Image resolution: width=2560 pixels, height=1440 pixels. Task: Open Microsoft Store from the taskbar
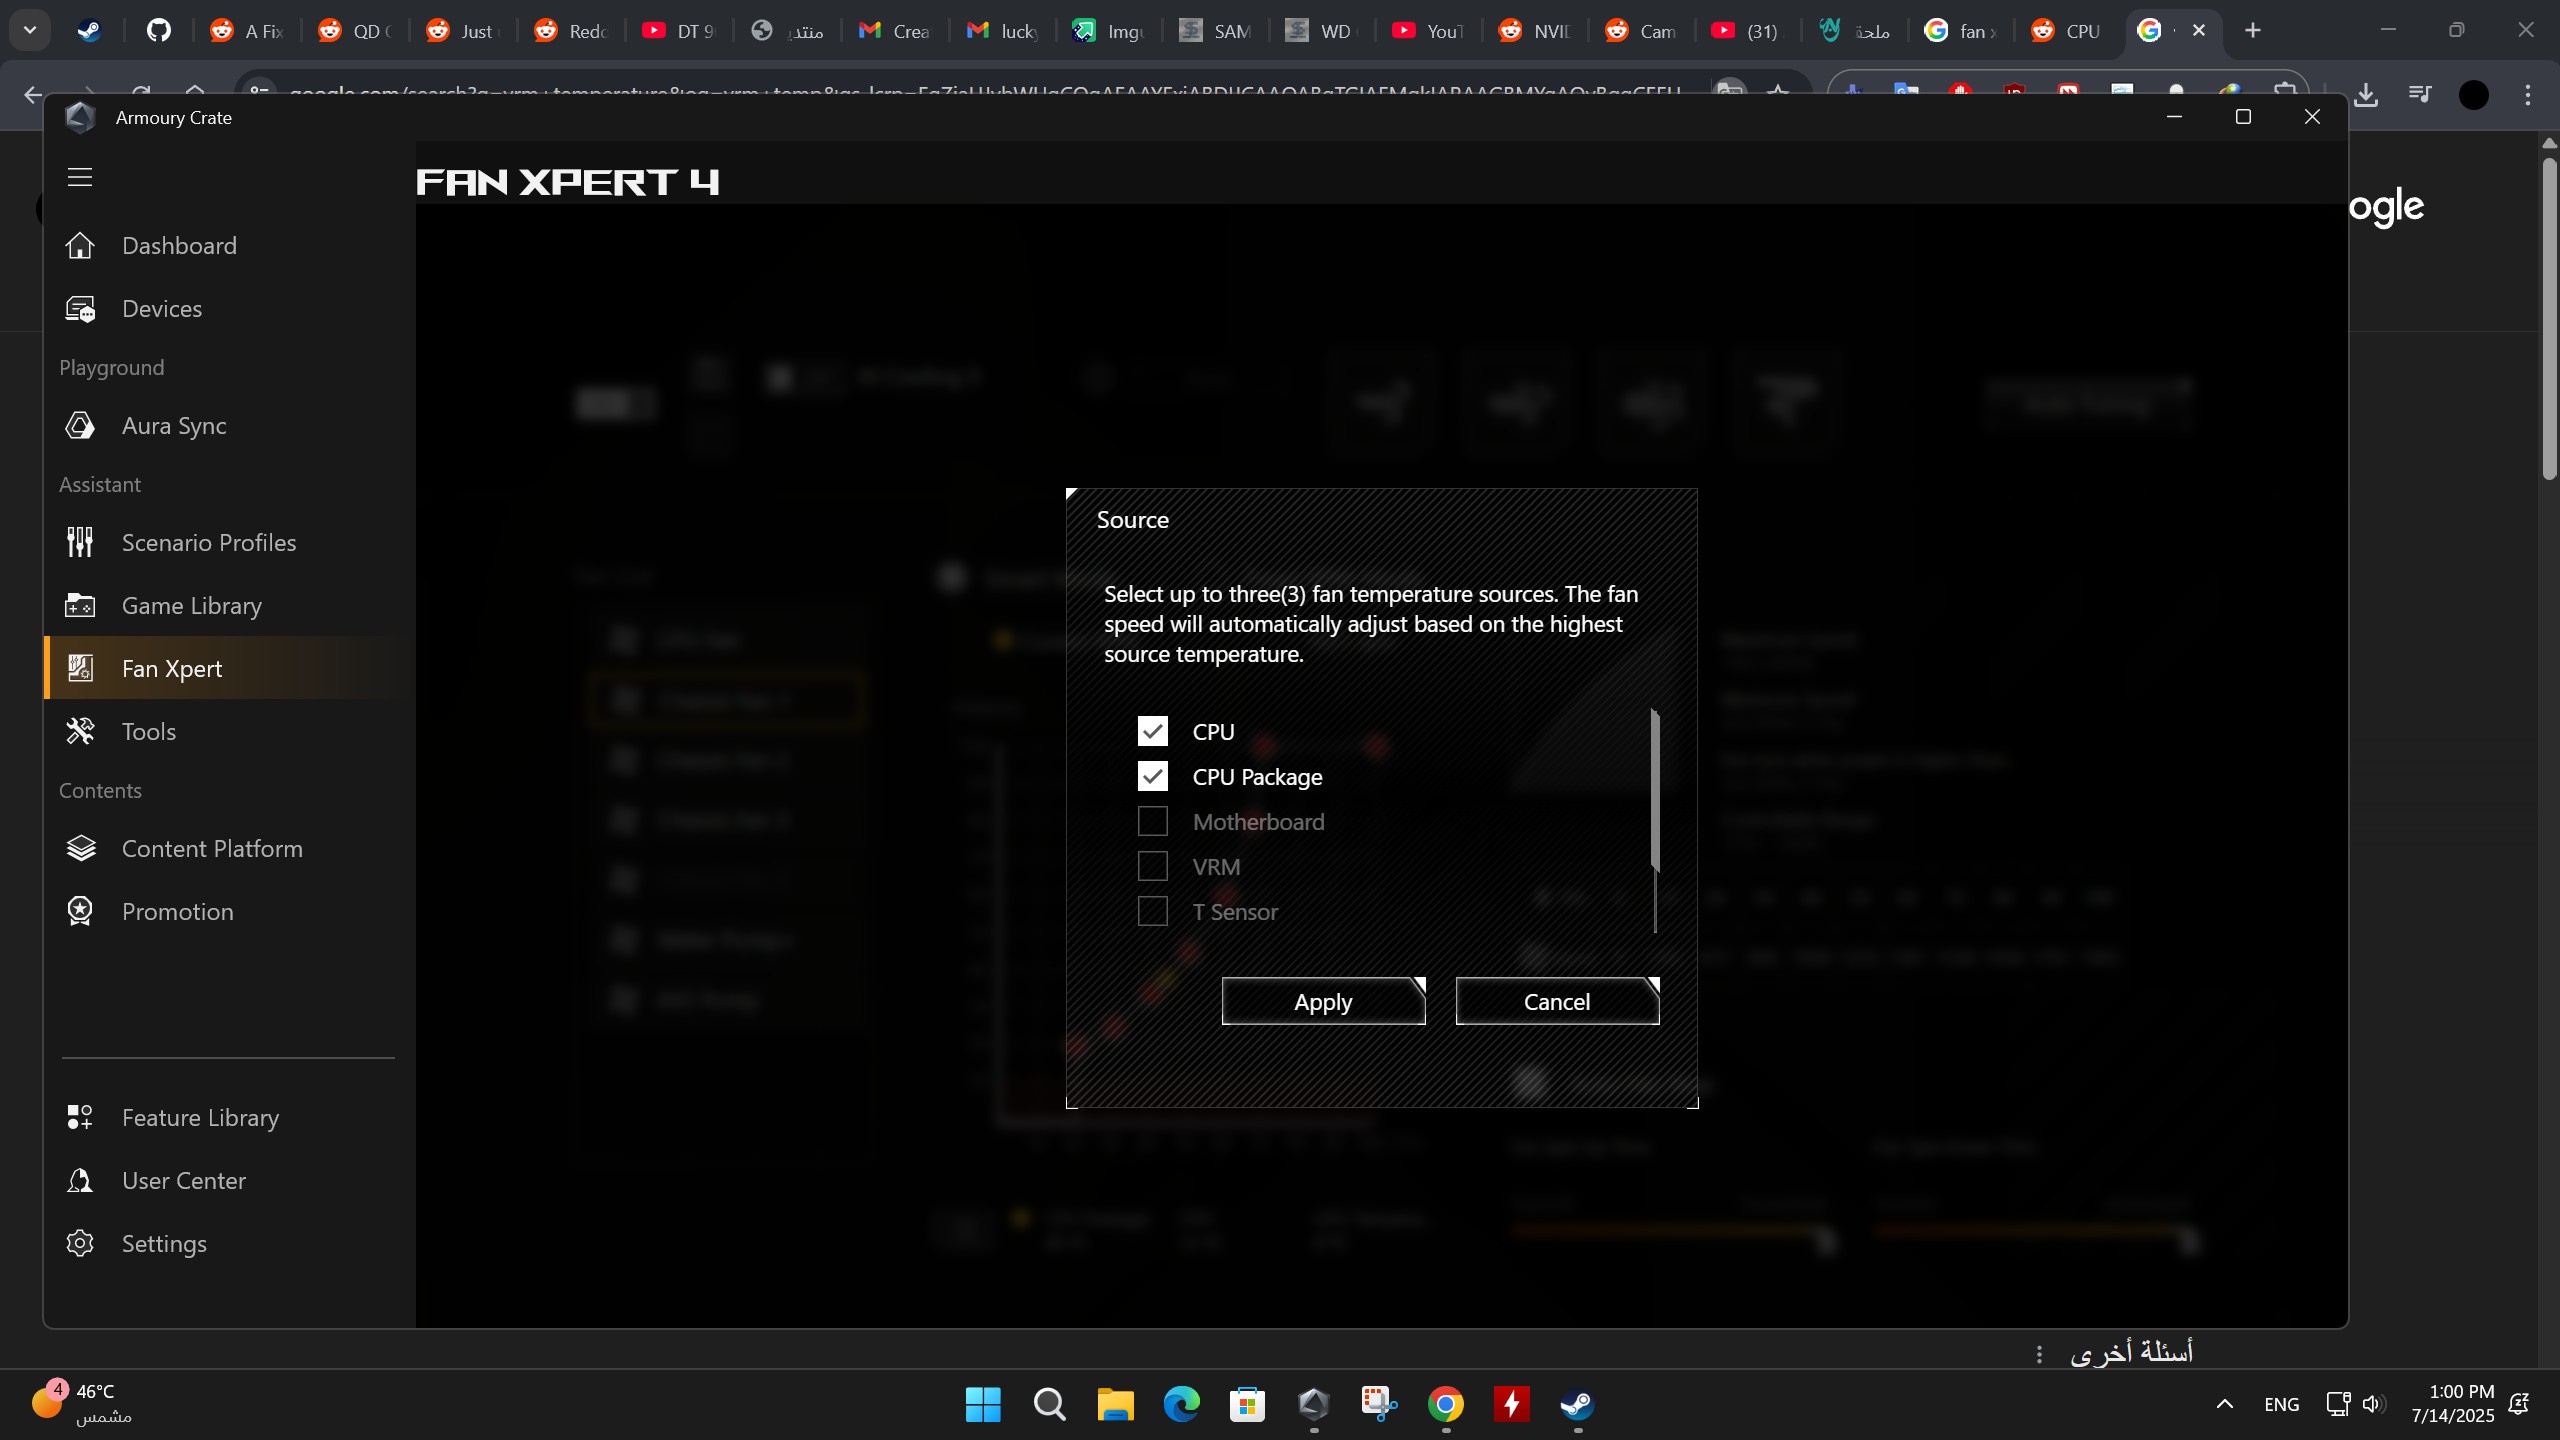[1247, 1405]
